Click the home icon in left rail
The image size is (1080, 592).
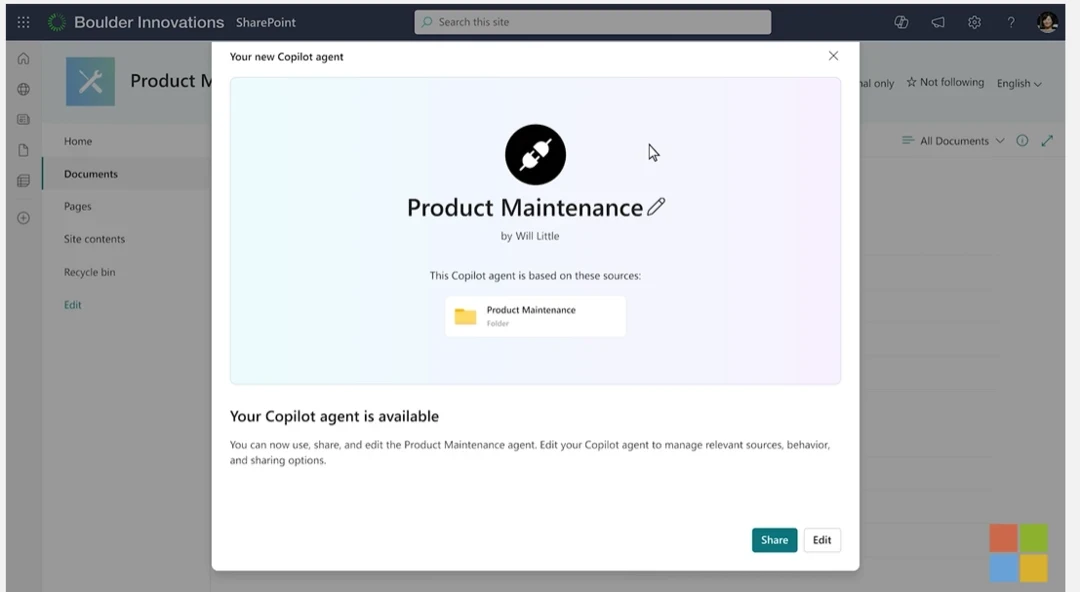(23, 59)
